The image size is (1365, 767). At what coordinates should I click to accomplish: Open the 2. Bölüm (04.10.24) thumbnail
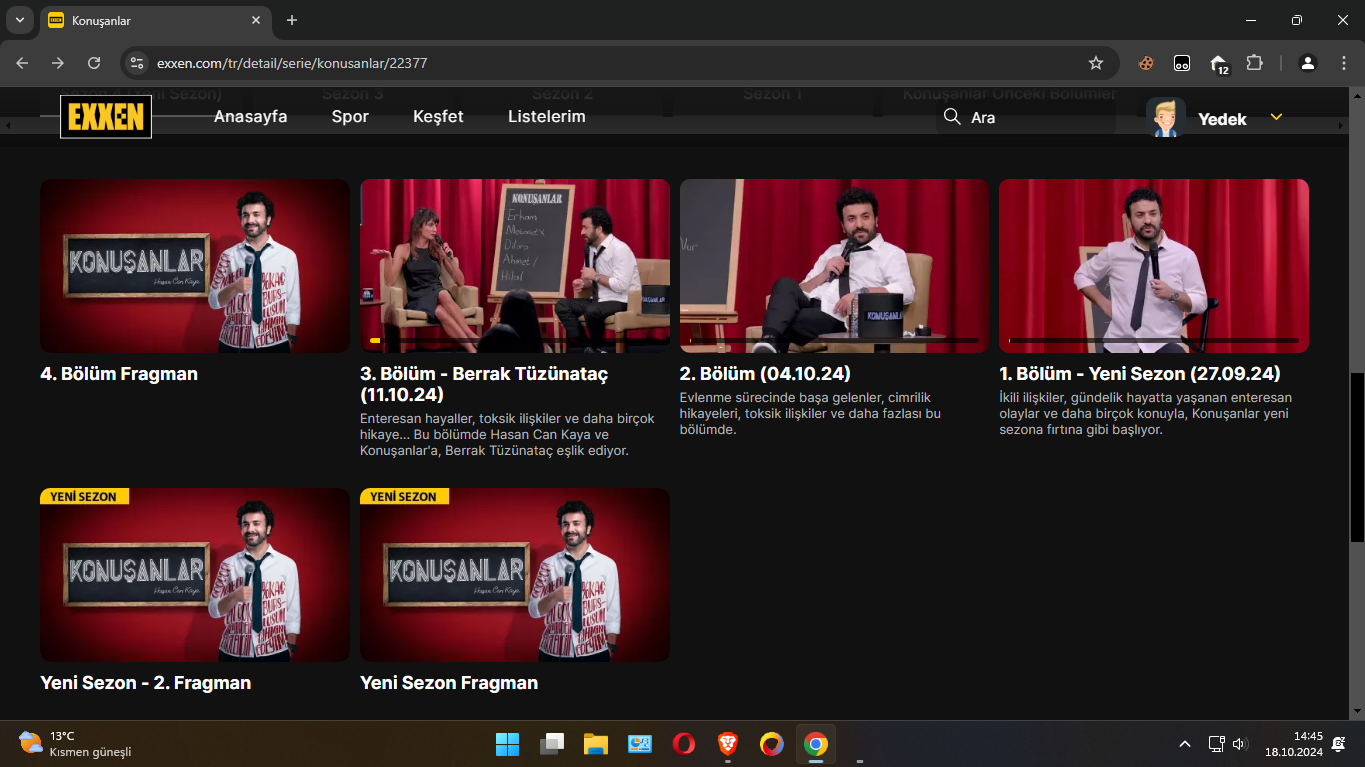point(834,266)
